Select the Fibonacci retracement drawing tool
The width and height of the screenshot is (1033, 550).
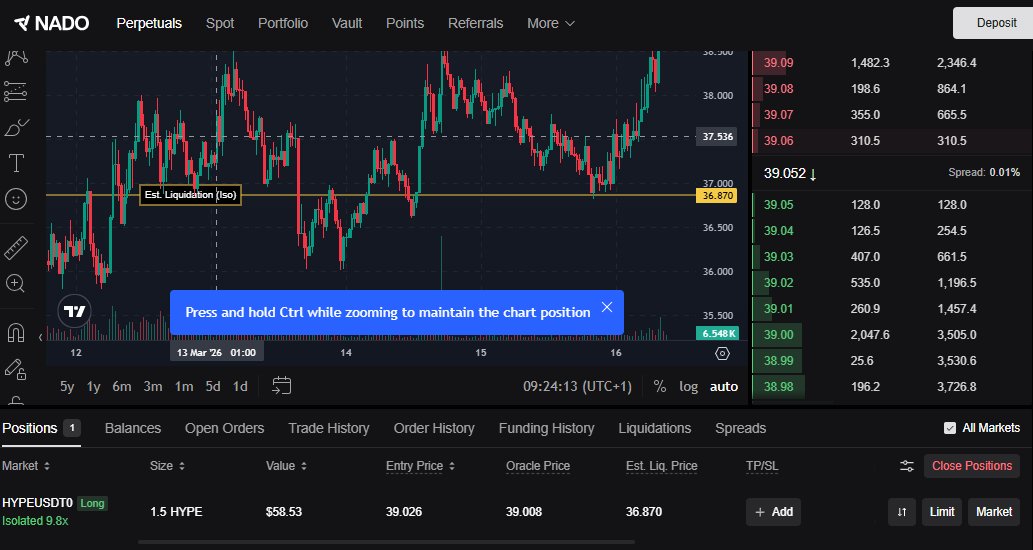click(16, 92)
